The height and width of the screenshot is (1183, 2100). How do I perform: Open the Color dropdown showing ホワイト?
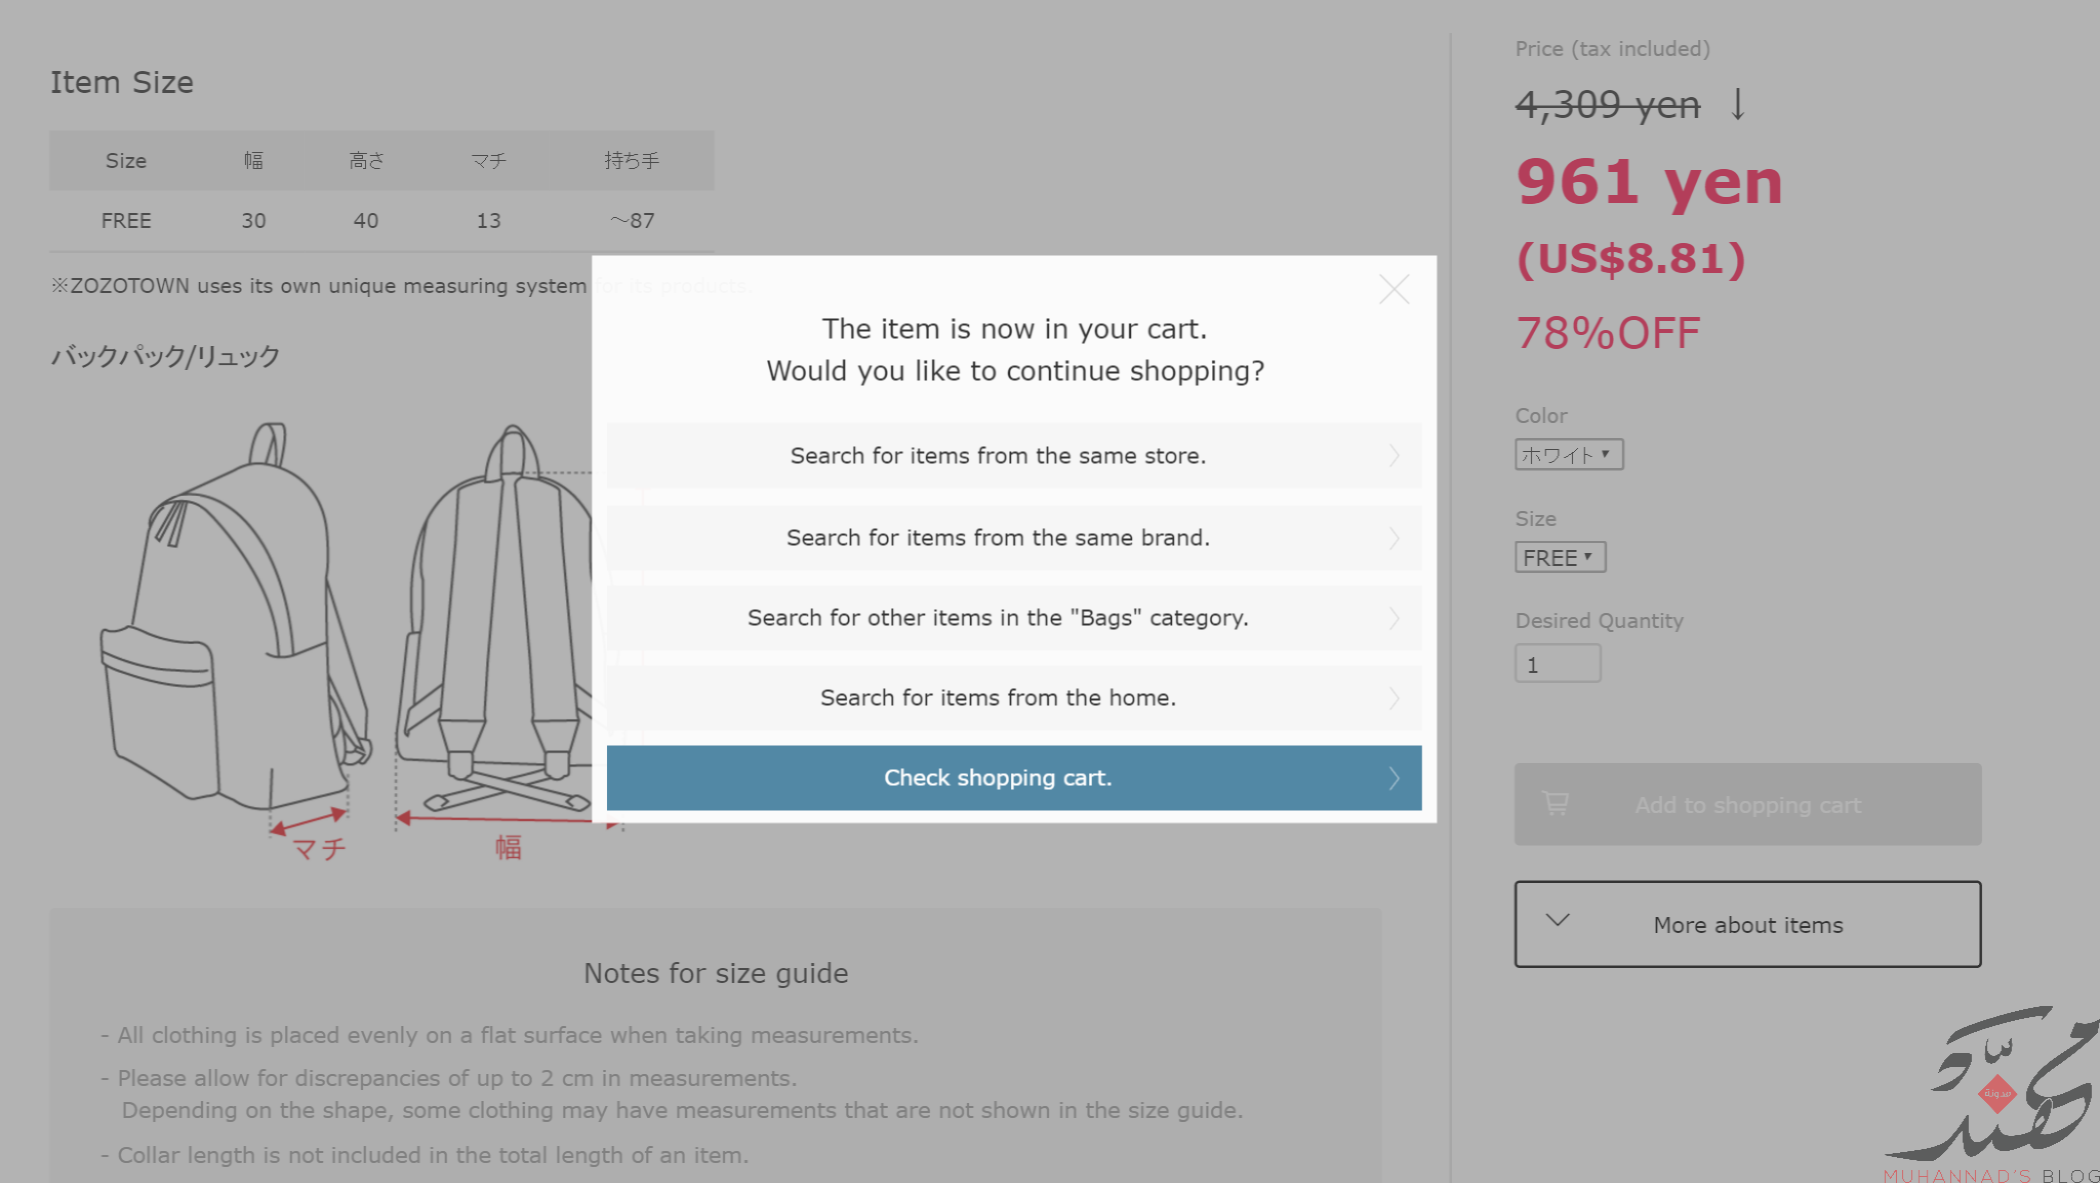(x=1567, y=455)
